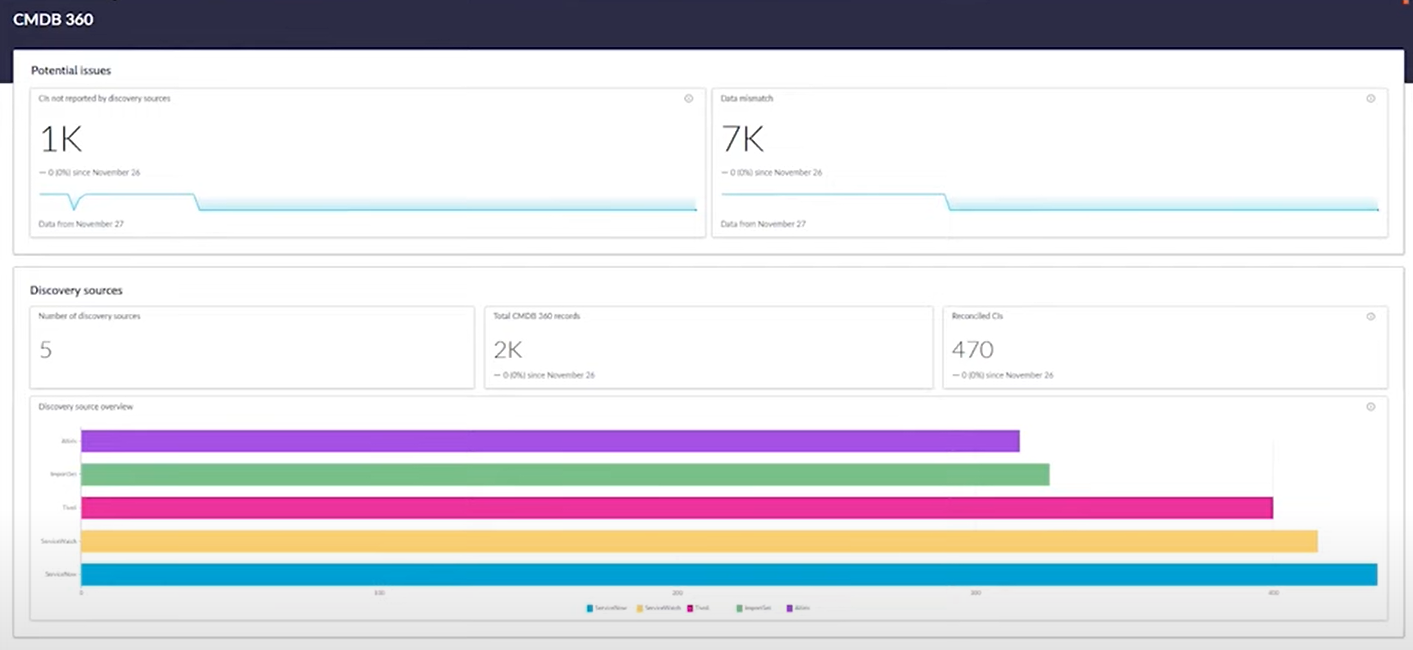
Task: Select the pink Tivoli bar
Action: 677,508
